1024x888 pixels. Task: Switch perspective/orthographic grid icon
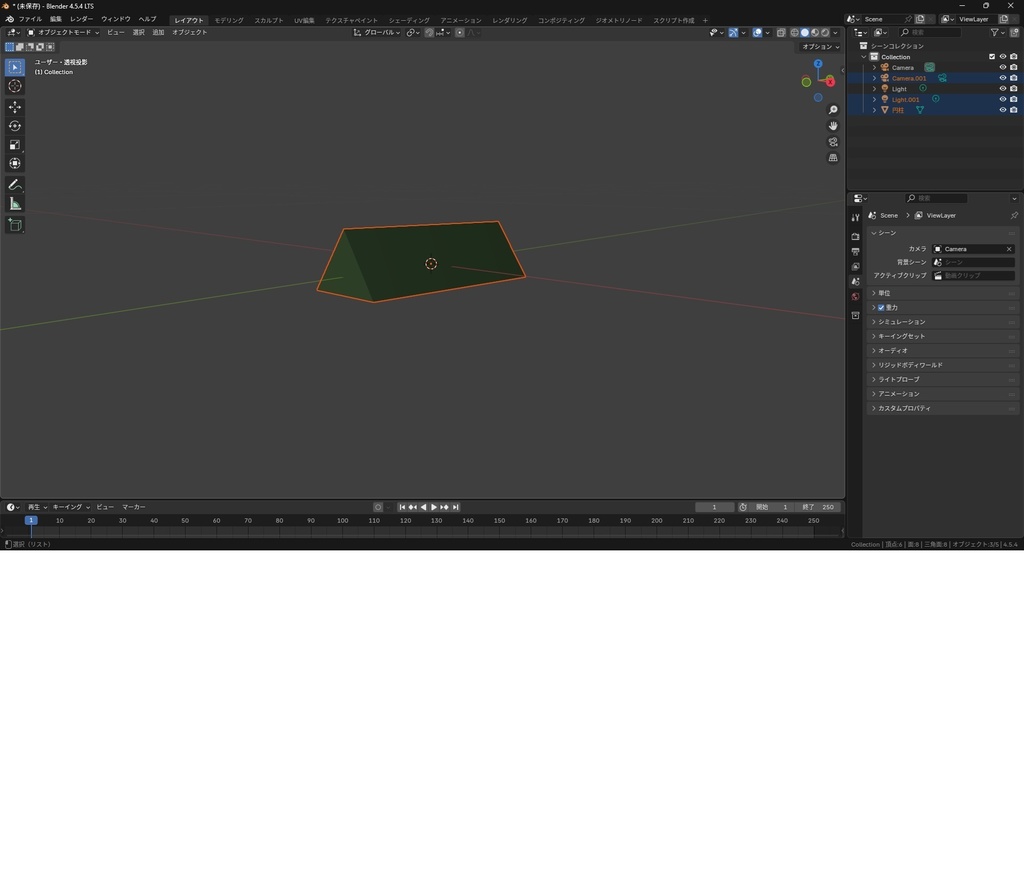(833, 158)
